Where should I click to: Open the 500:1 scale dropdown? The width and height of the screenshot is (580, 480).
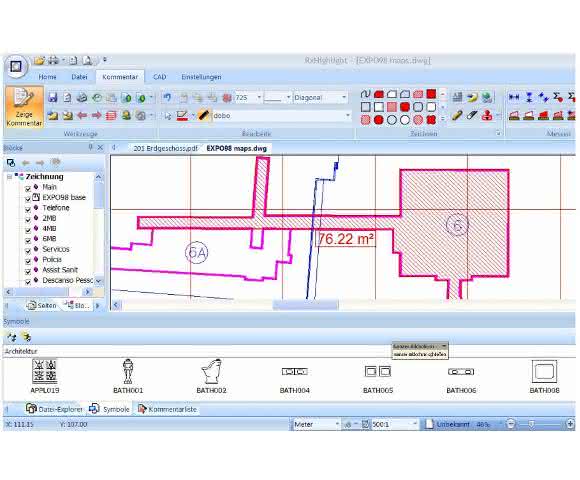(415, 424)
